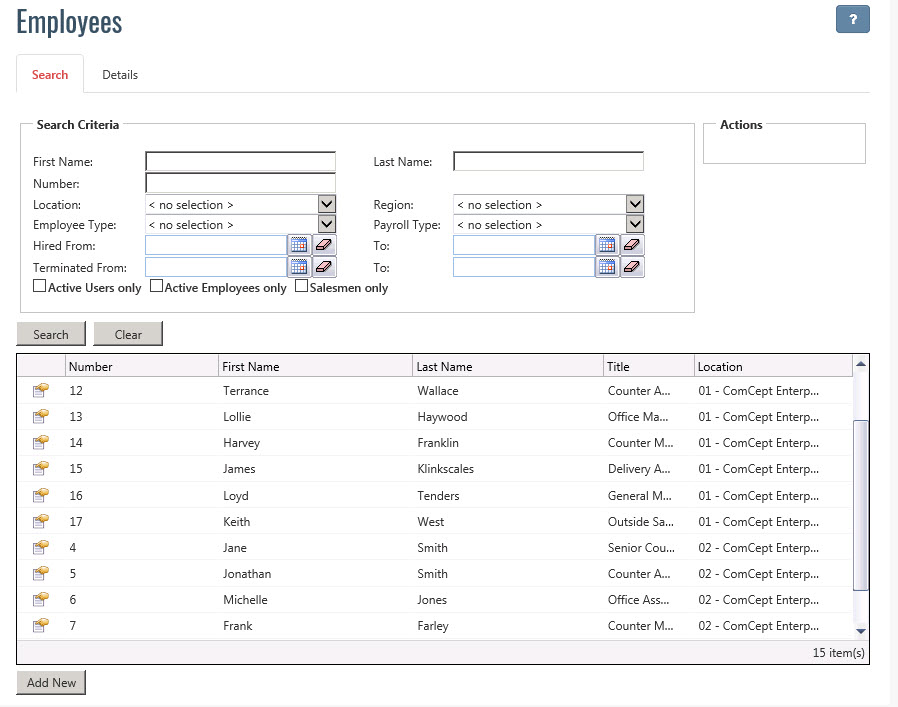Switch to the Details tab
This screenshot has height=707, width=898.
click(x=120, y=75)
